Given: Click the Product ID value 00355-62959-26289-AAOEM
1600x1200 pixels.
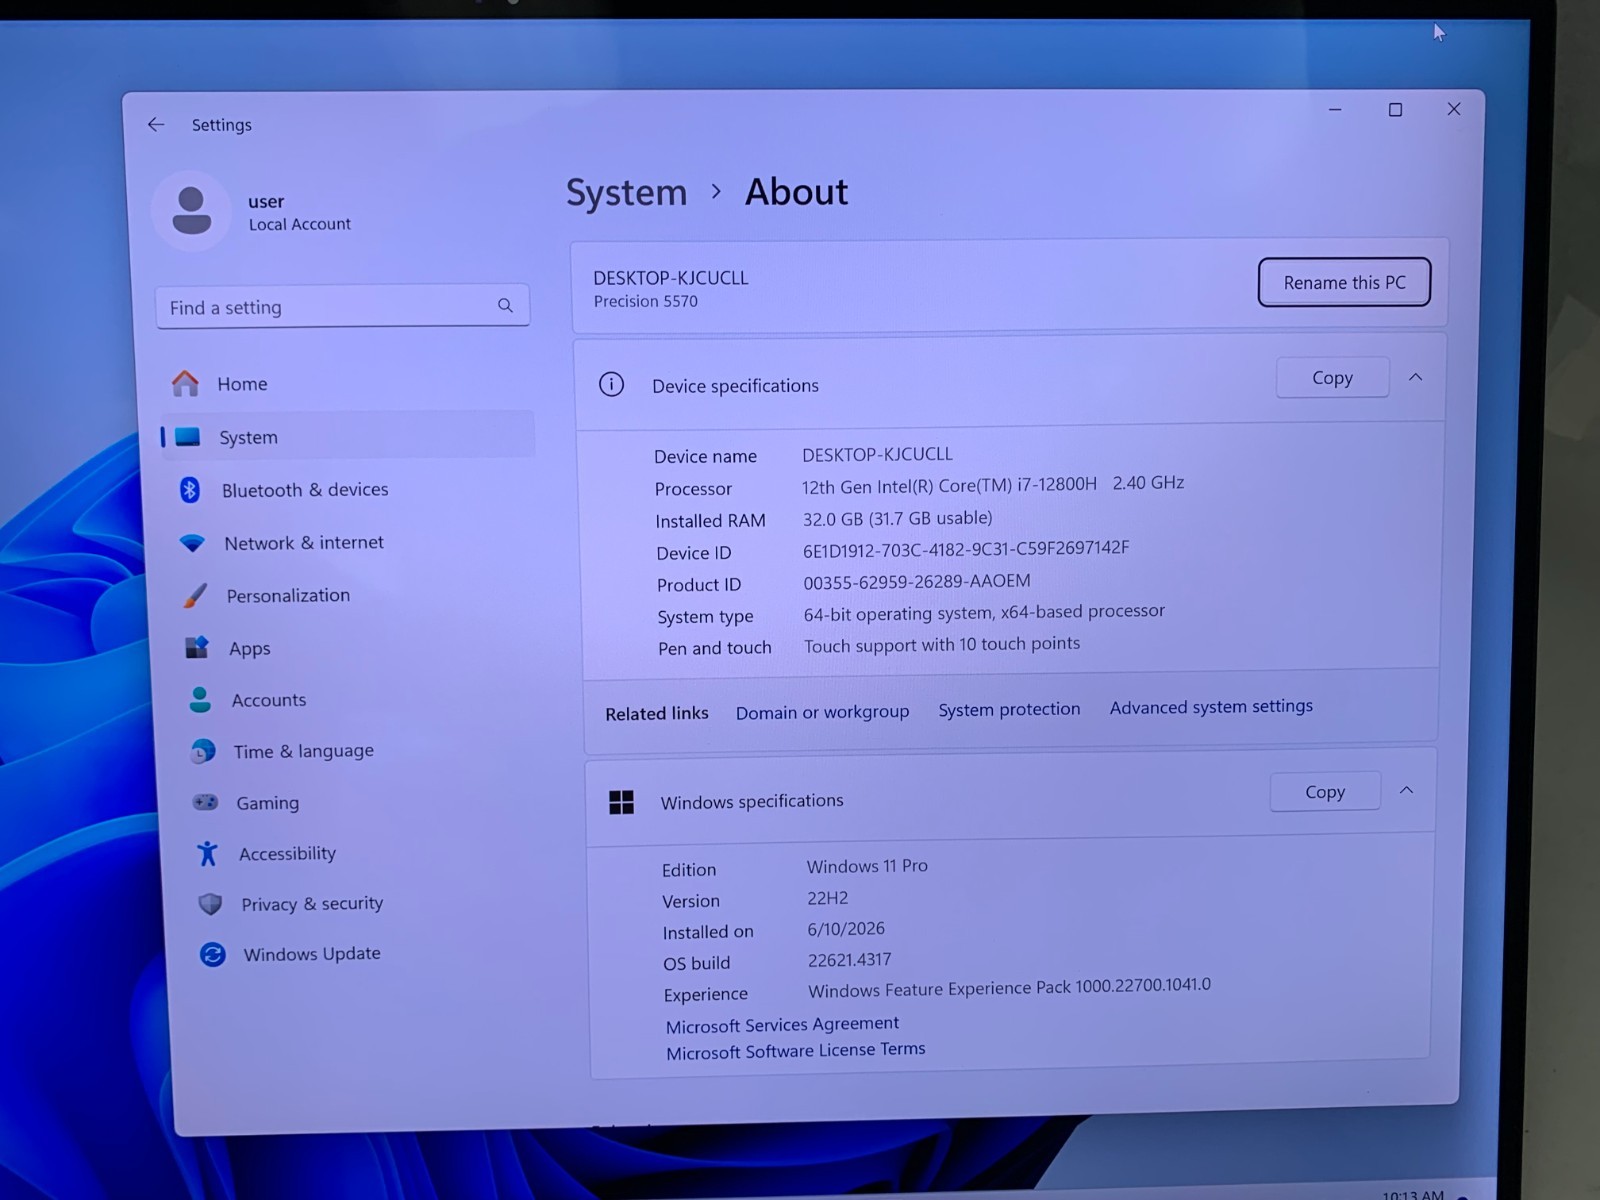Looking at the screenshot, I should click(916, 581).
